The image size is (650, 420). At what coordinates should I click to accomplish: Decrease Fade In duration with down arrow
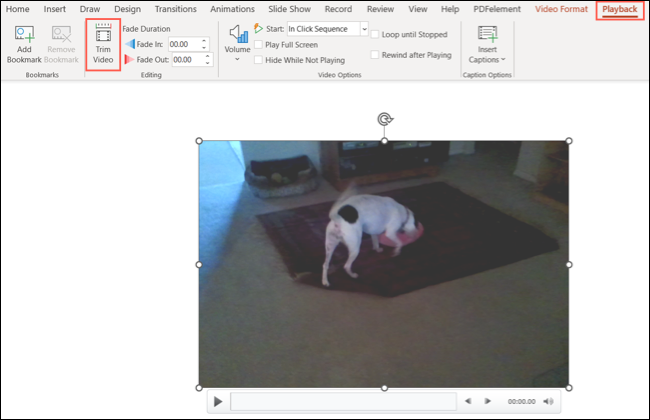click(204, 48)
